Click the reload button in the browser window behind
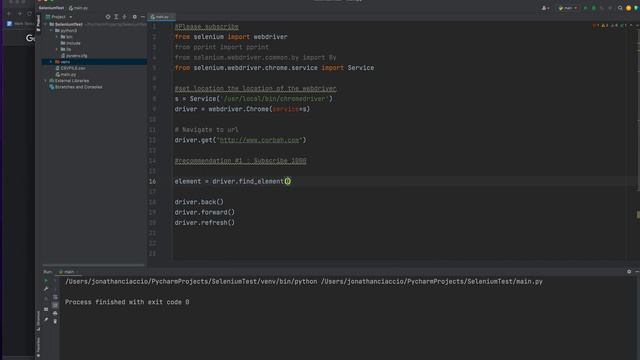640x360 pixels. (x=29, y=13)
